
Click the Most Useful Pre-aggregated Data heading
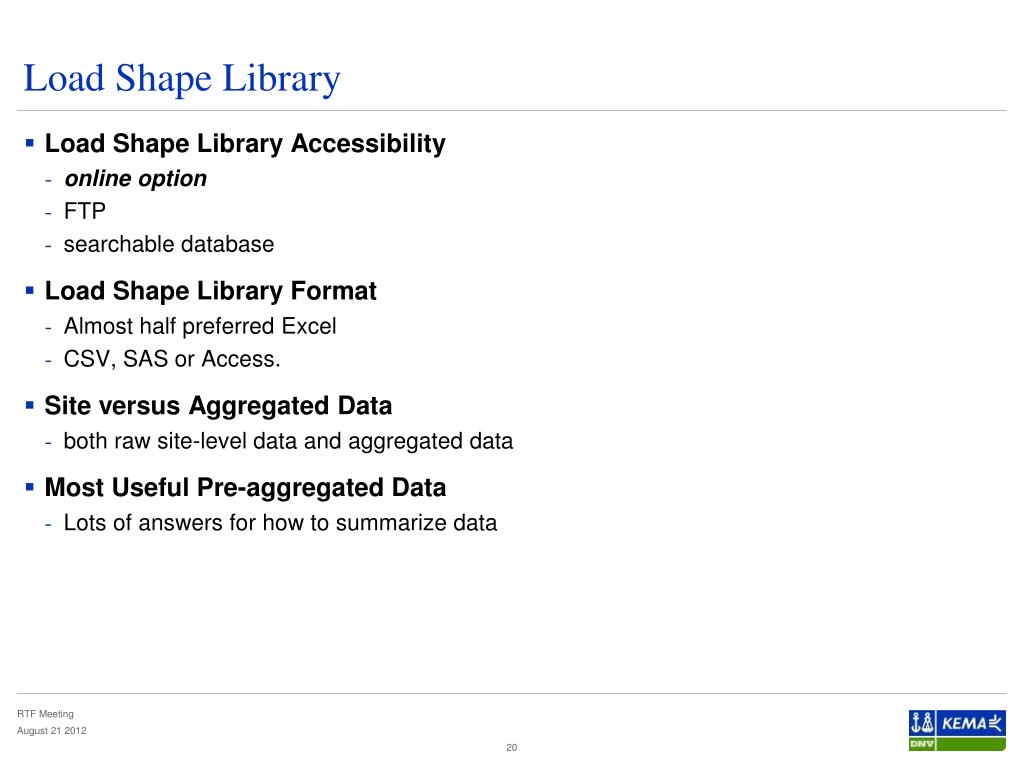pyautogui.click(x=245, y=488)
